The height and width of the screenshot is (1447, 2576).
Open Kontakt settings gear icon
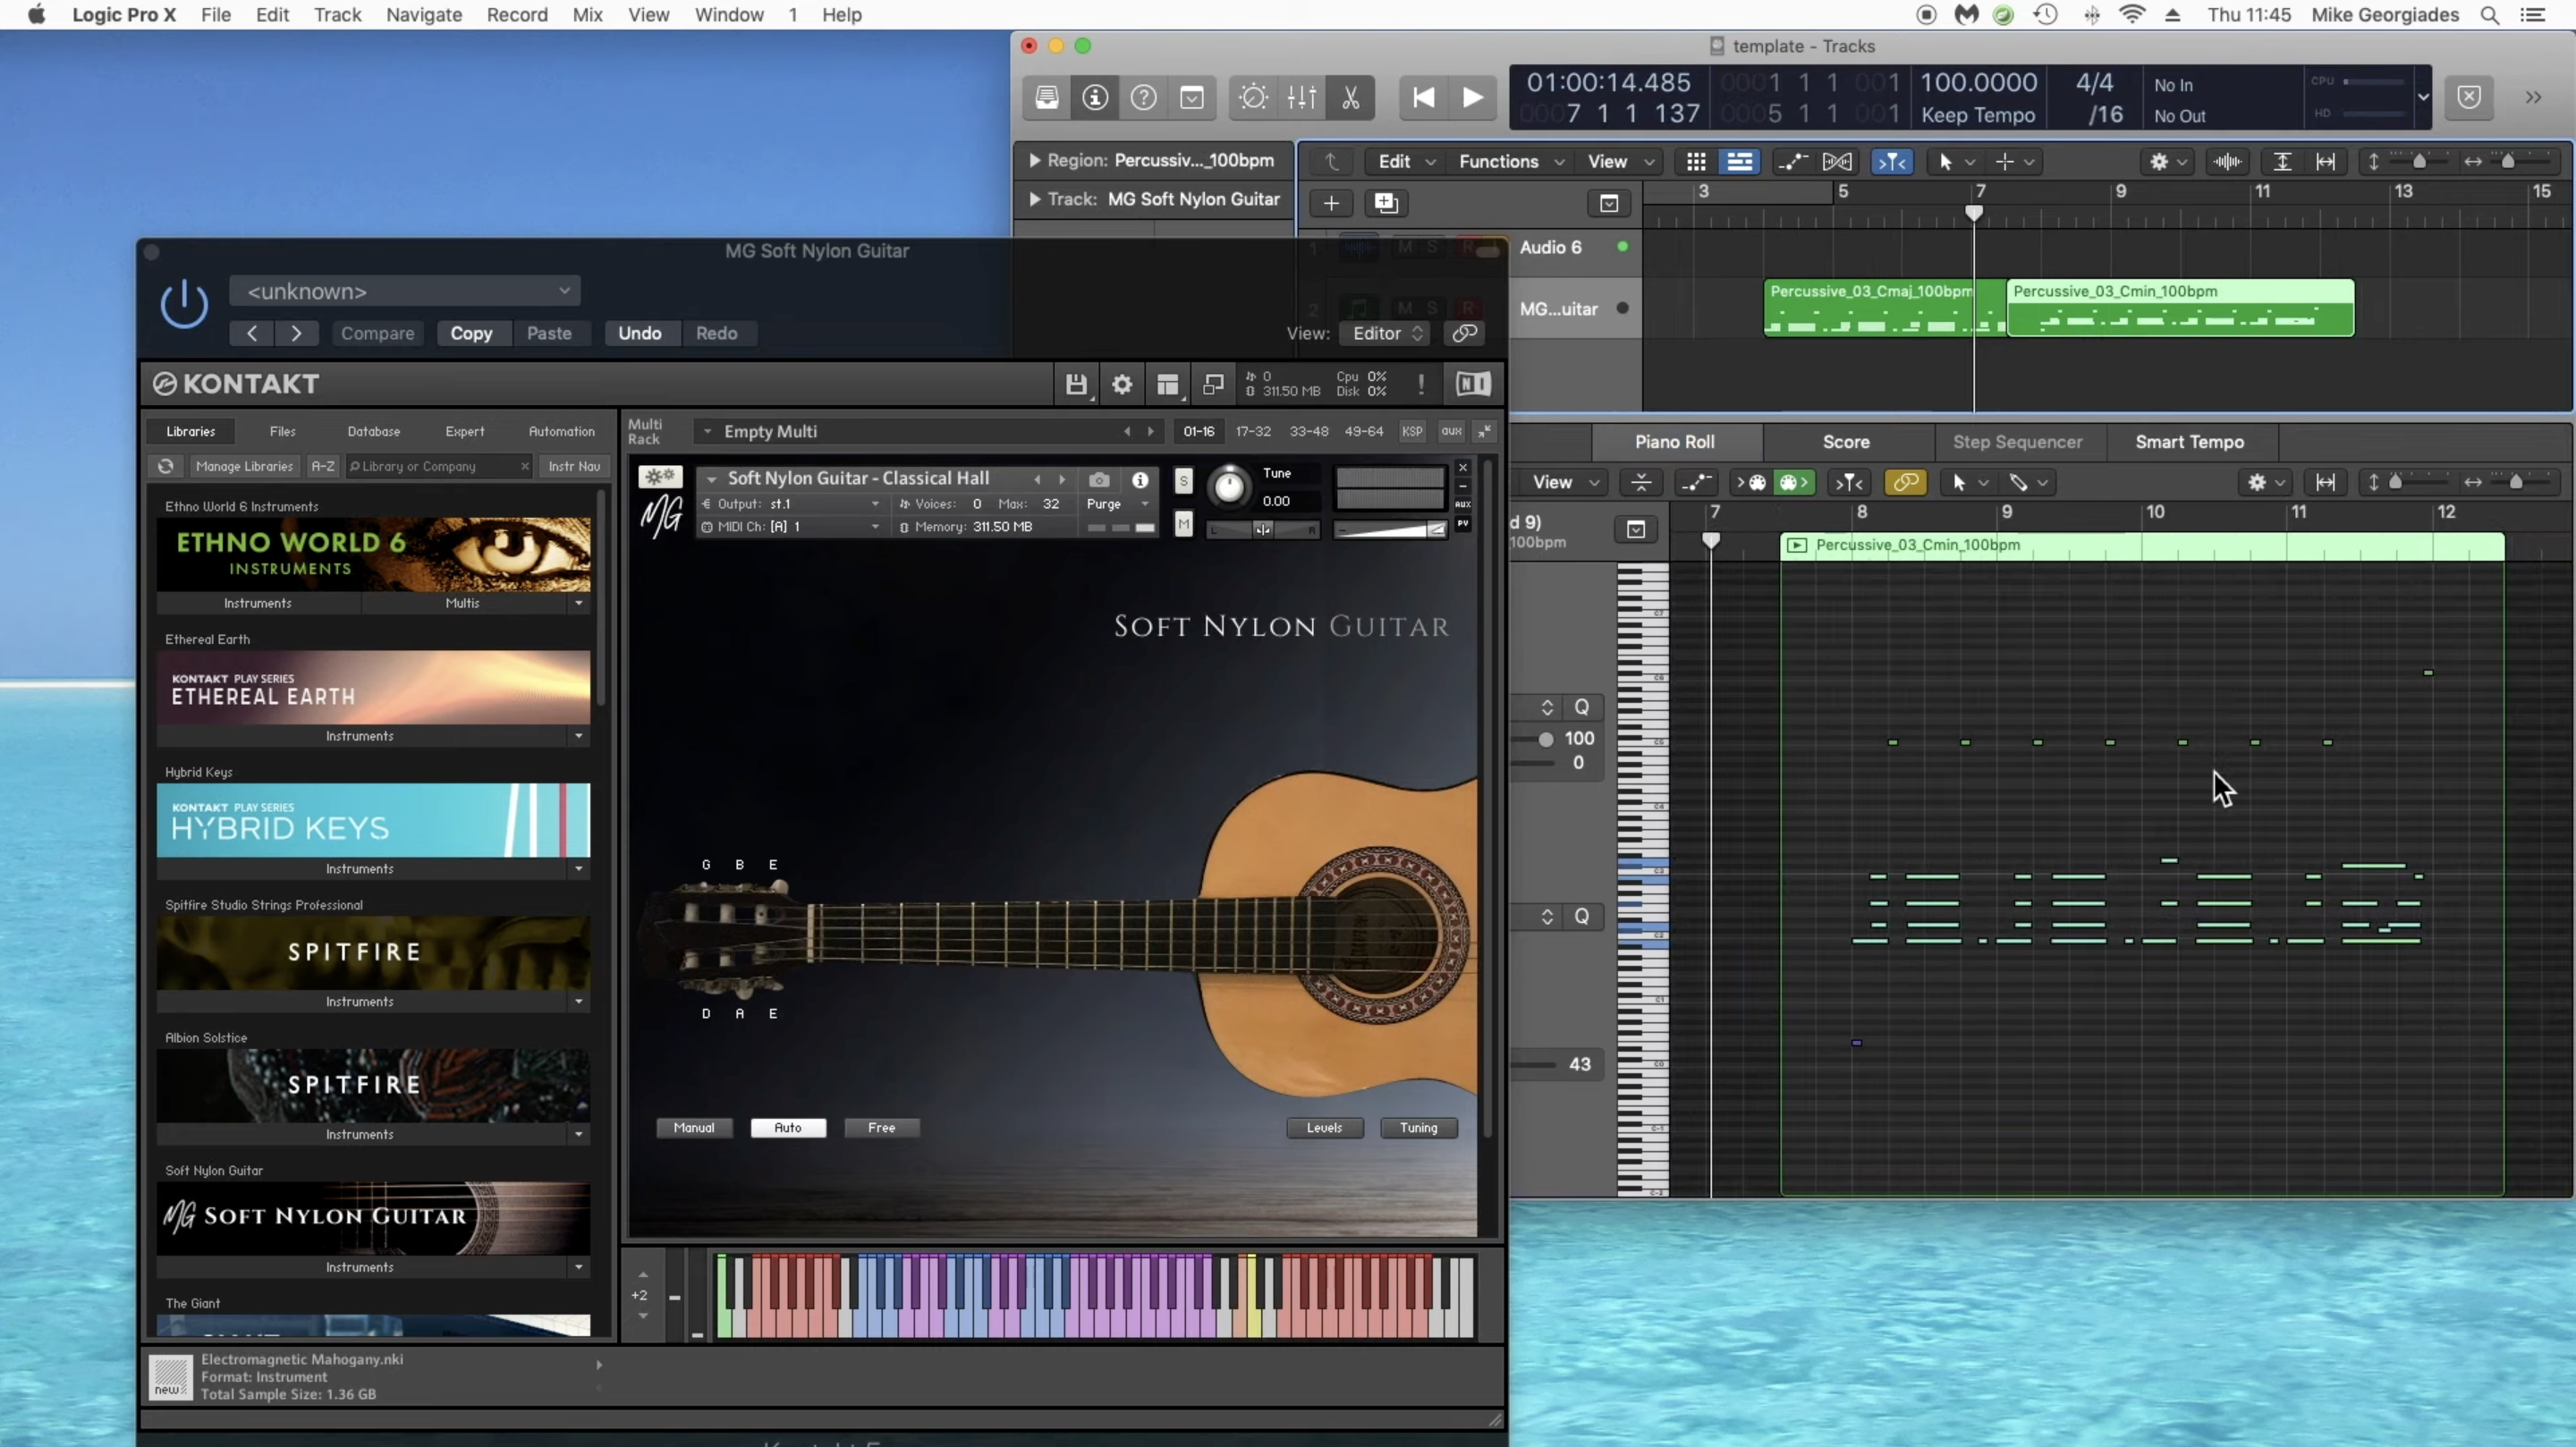pos(1122,384)
